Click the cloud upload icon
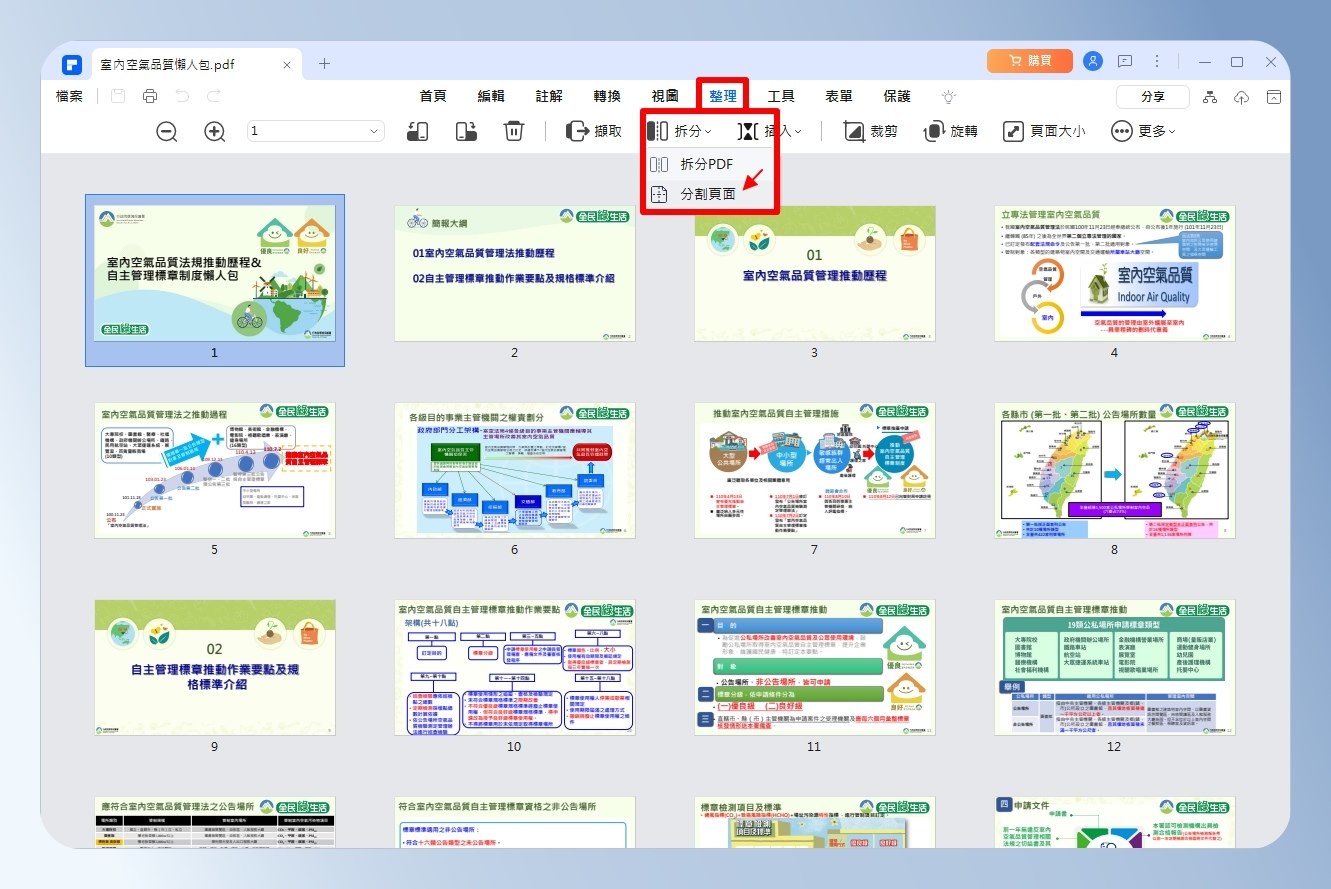 tap(1242, 97)
